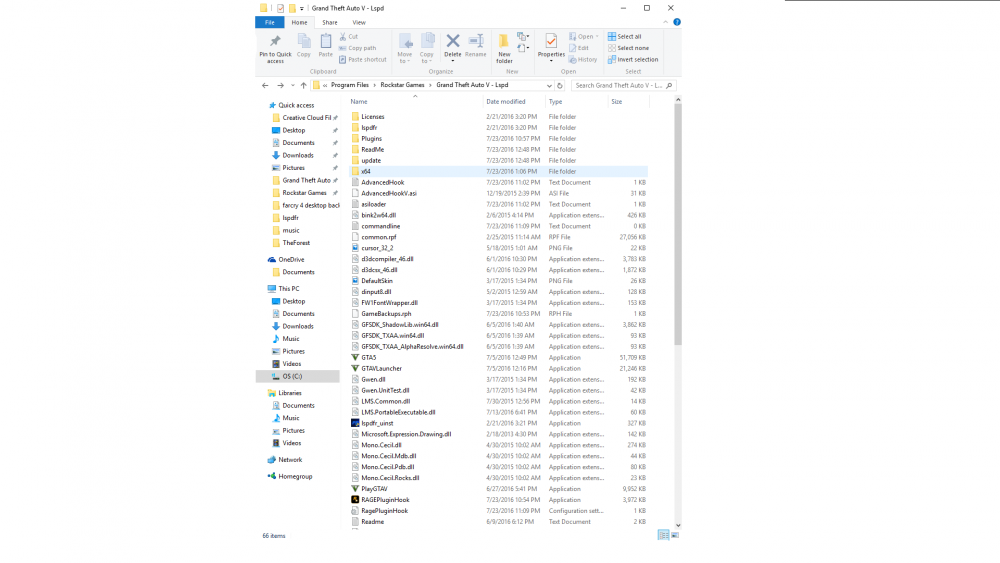This screenshot has height=563, width=1000.
Task: Click Select none
Action: pos(628,48)
